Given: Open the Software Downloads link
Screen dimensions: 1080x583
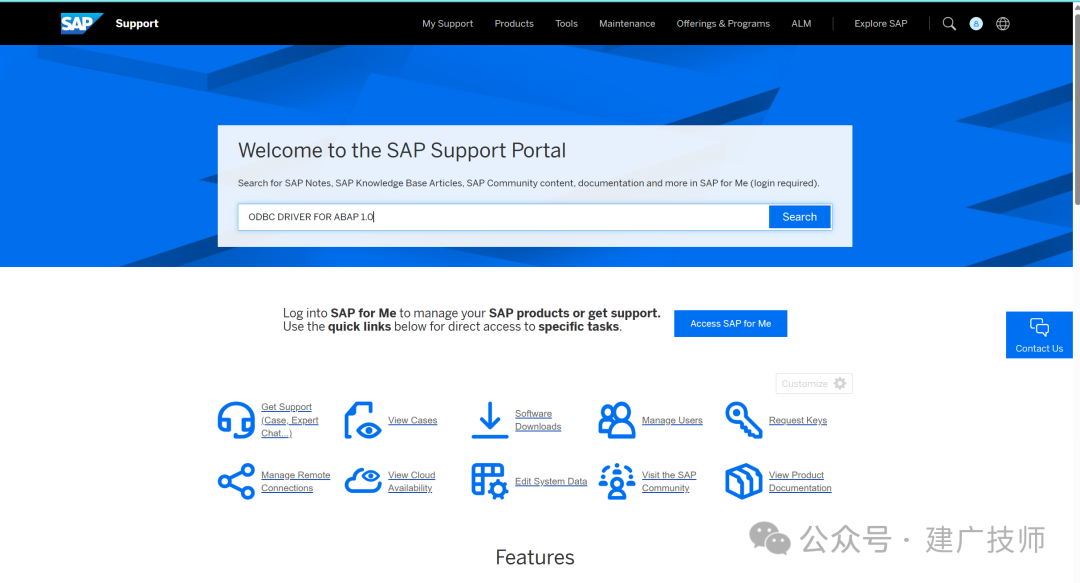Looking at the screenshot, I should coord(538,420).
